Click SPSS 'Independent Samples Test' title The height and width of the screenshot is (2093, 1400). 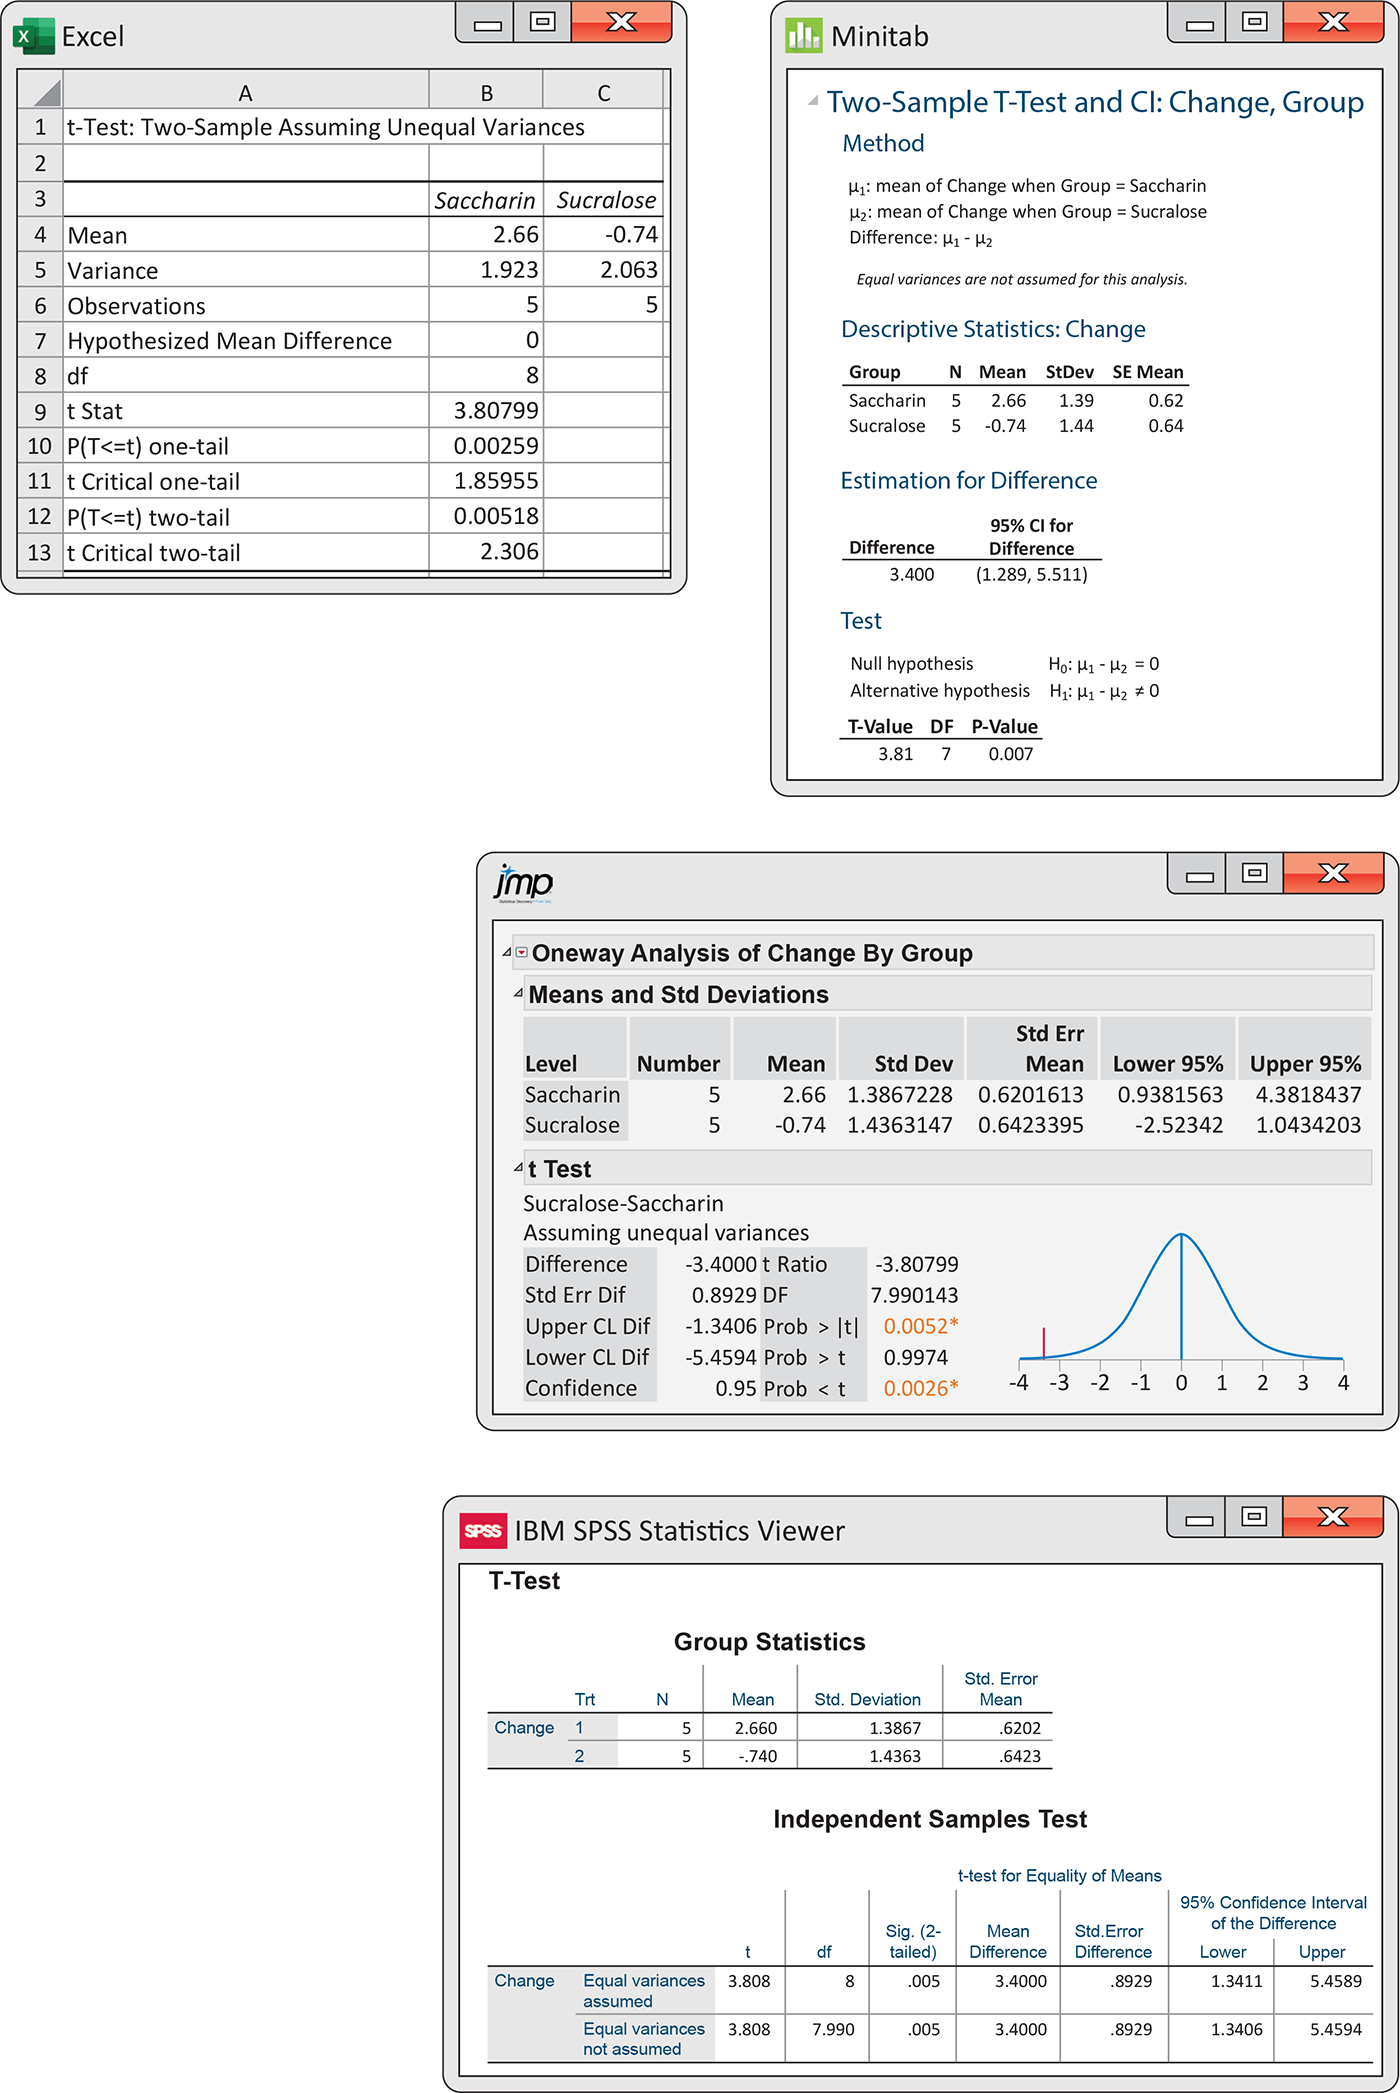pos(930,1819)
